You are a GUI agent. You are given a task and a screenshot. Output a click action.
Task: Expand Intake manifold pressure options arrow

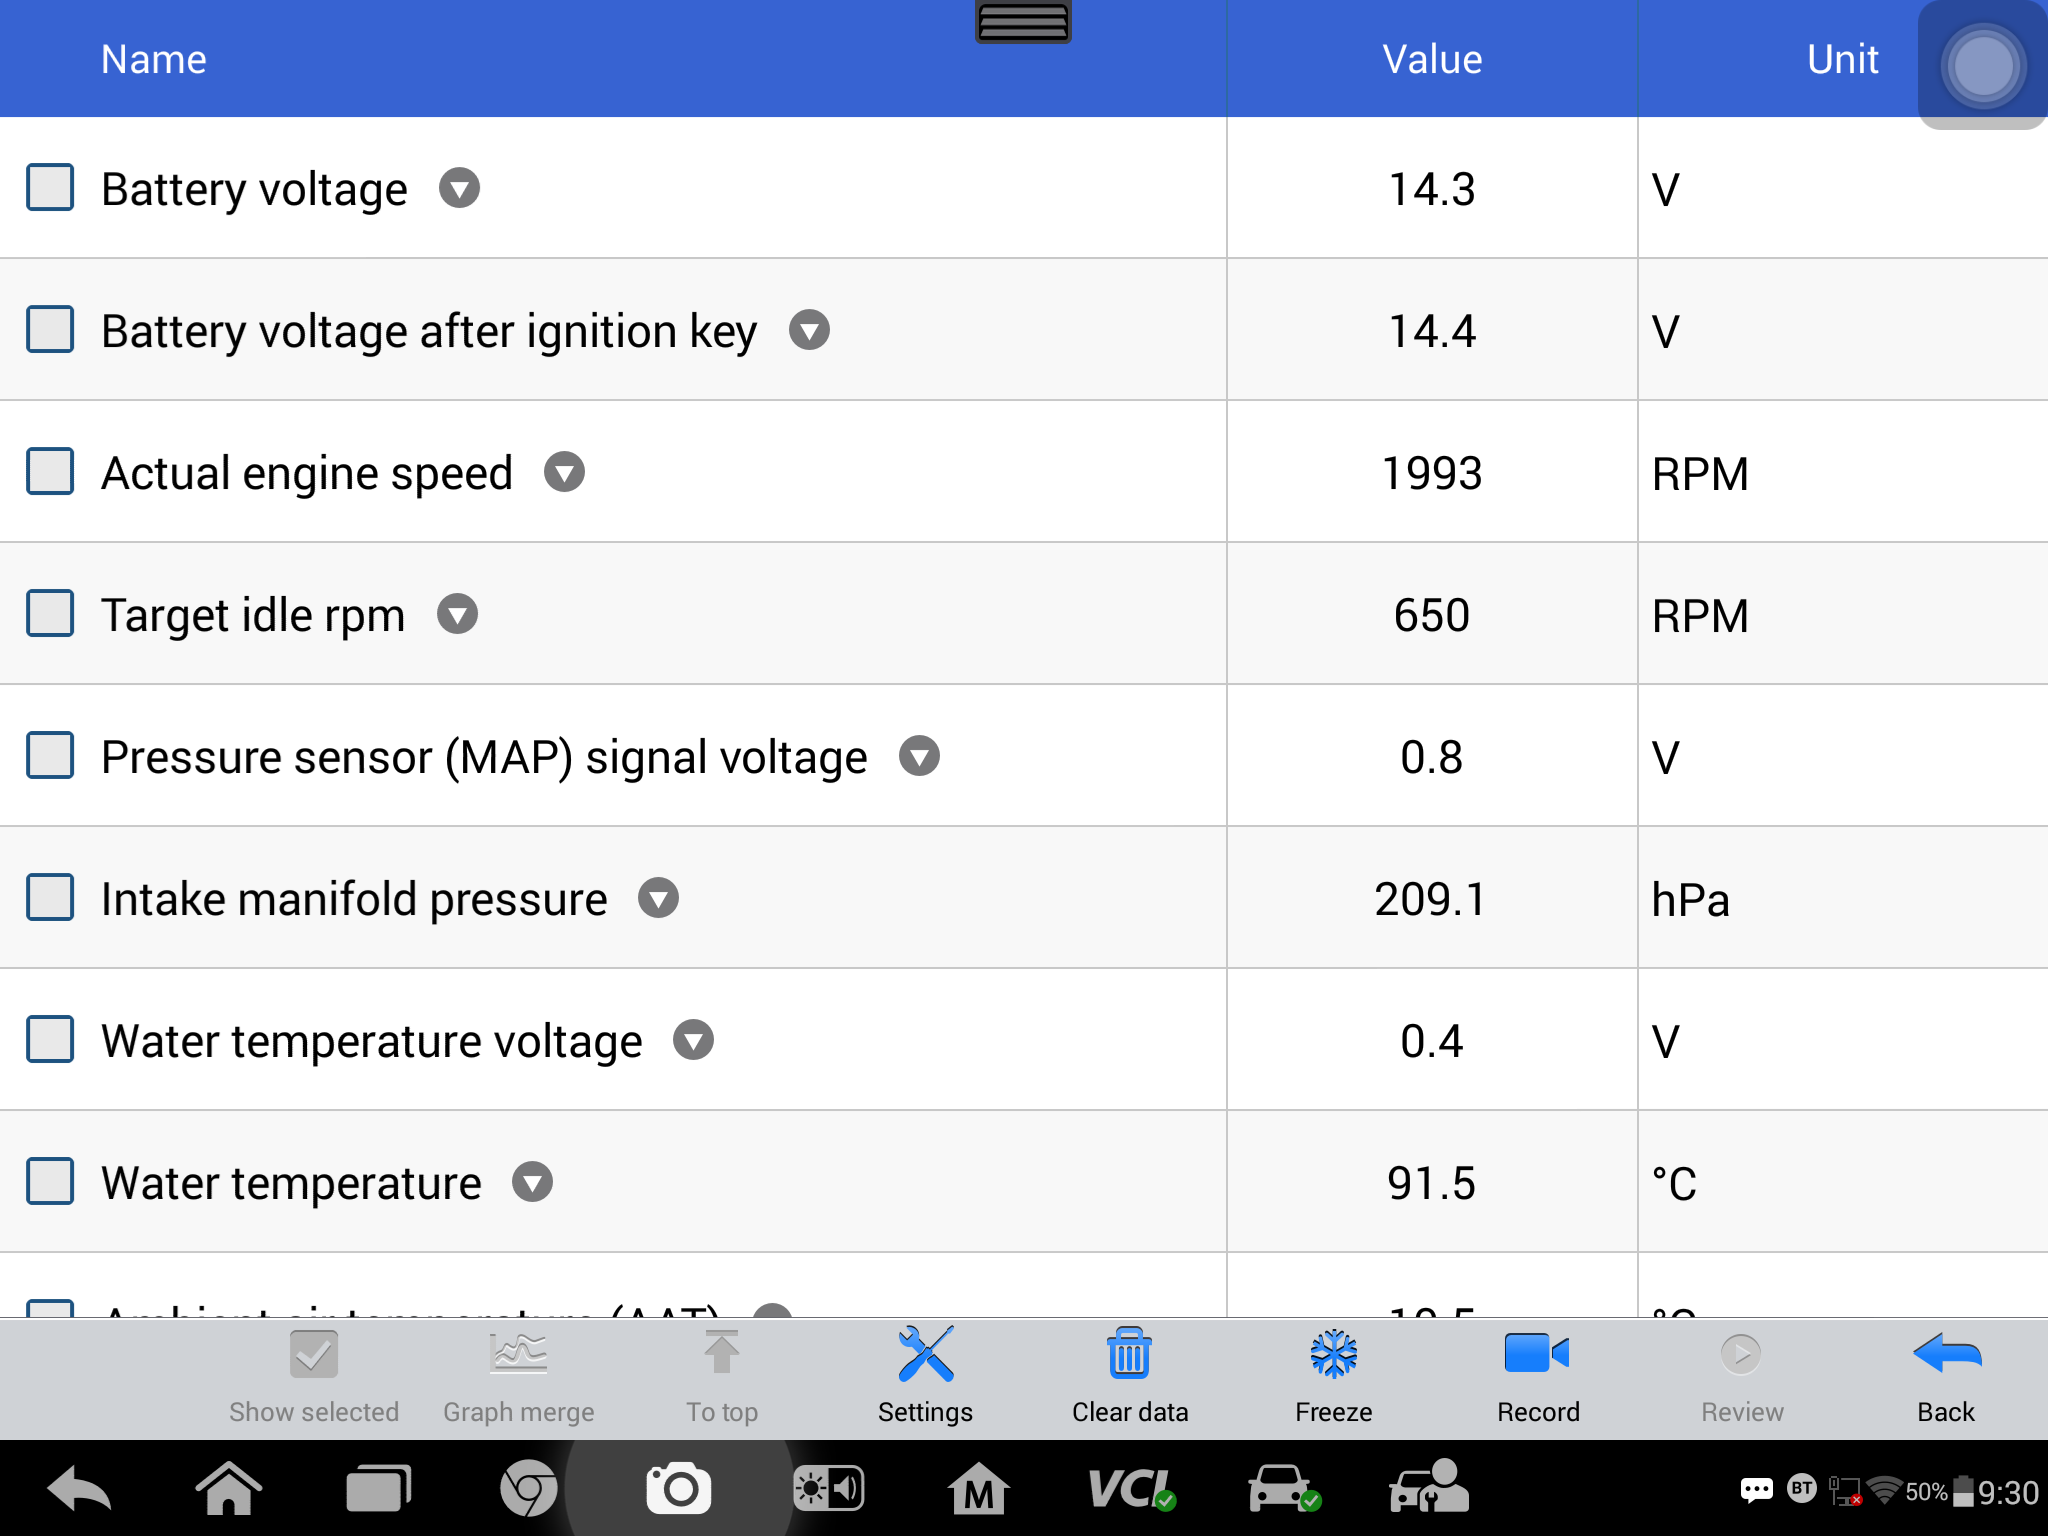click(x=659, y=898)
